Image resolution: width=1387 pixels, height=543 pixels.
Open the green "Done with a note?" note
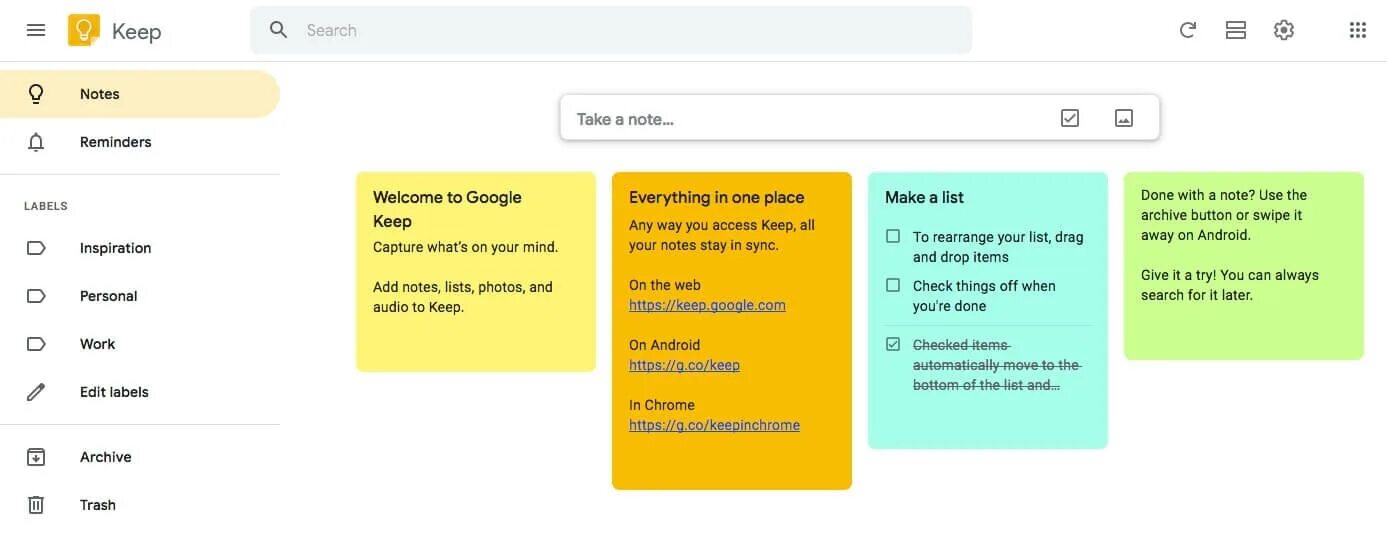click(1243, 265)
